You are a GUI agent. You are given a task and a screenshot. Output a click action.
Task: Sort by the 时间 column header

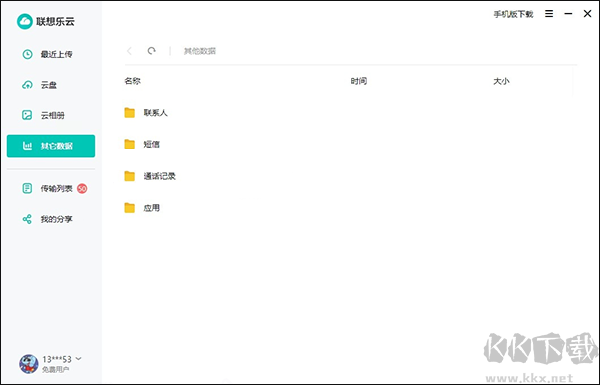359,81
